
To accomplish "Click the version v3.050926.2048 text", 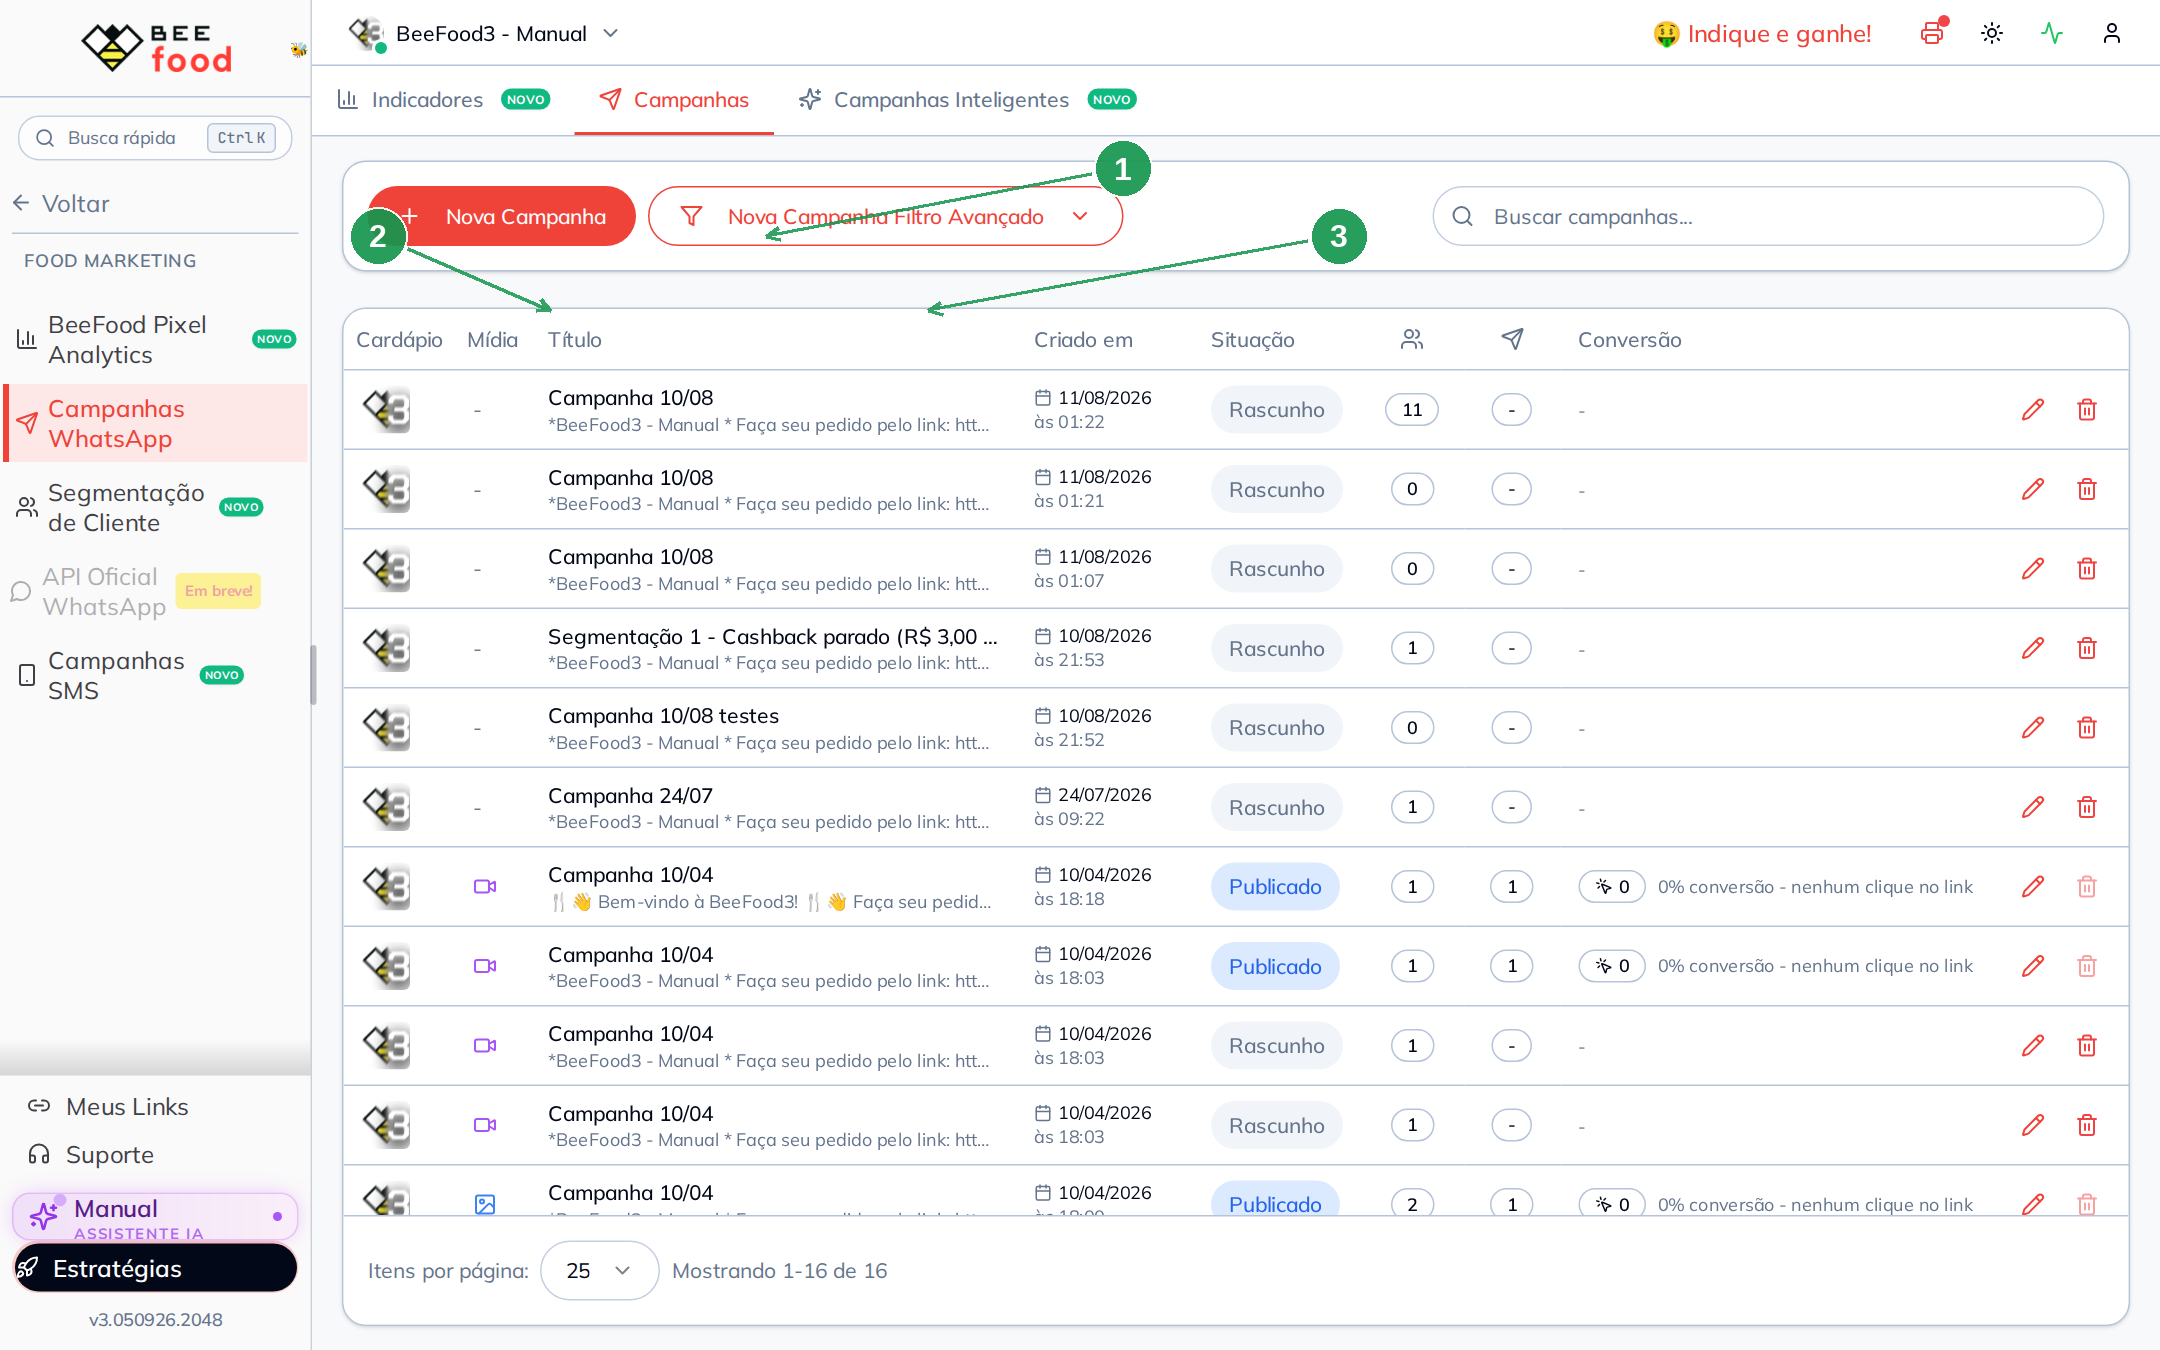I will (x=156, y=1319).
